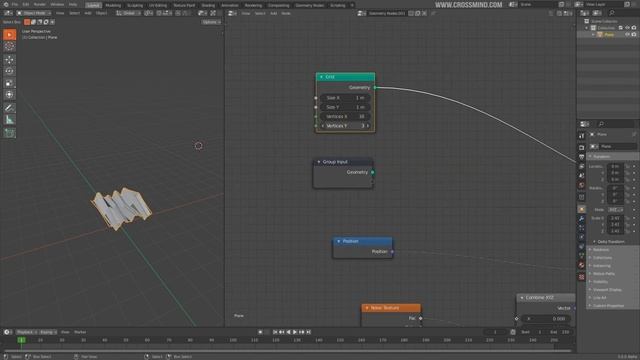This screenshot has height=360, width=640.
Task: Collapse the Position node
Action: pyautogui.click(x=338, y=241)
